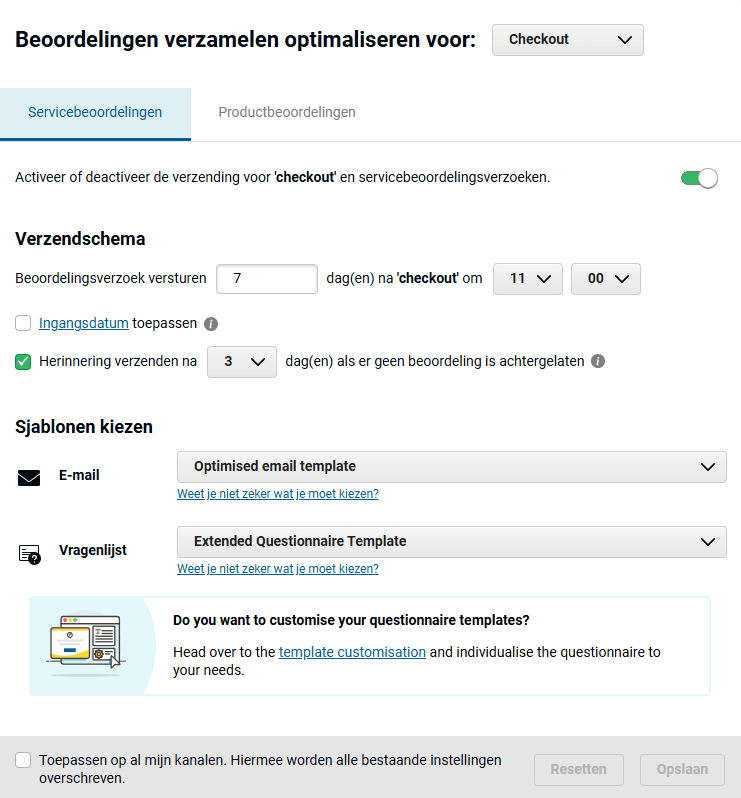Screen dimensions: 741x798
Task: Enable the Ingangsdatum toepassen checkbox
Action: pos(23,324)
